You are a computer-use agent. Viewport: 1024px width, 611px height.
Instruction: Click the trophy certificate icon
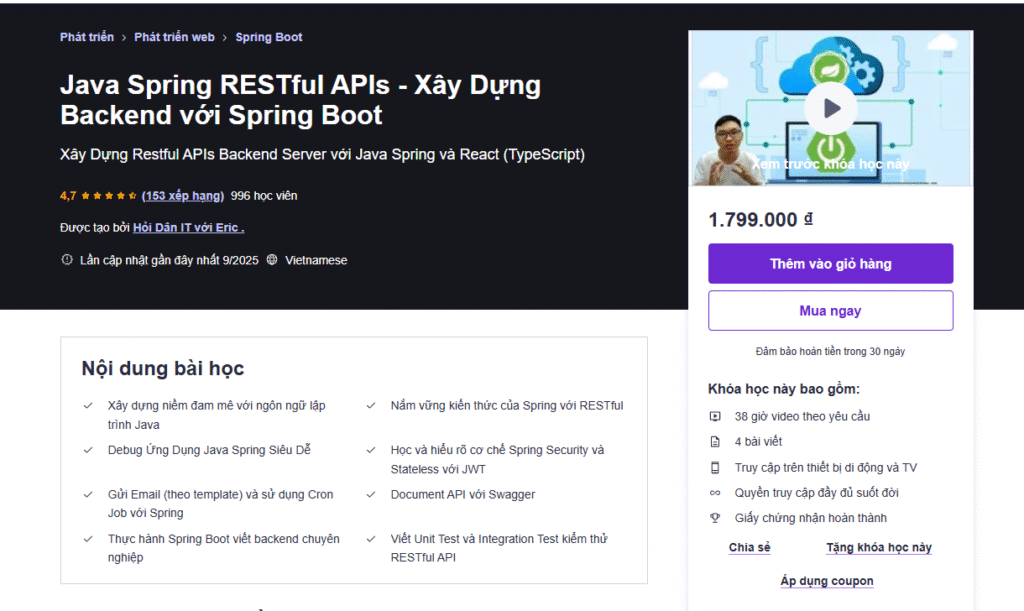click(x=715, y=518)
